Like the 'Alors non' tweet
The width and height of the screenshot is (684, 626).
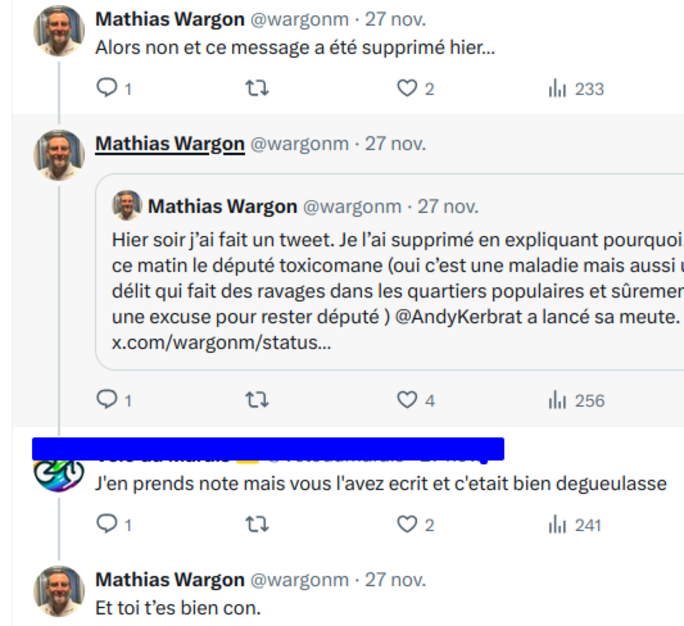coord(407,89)
